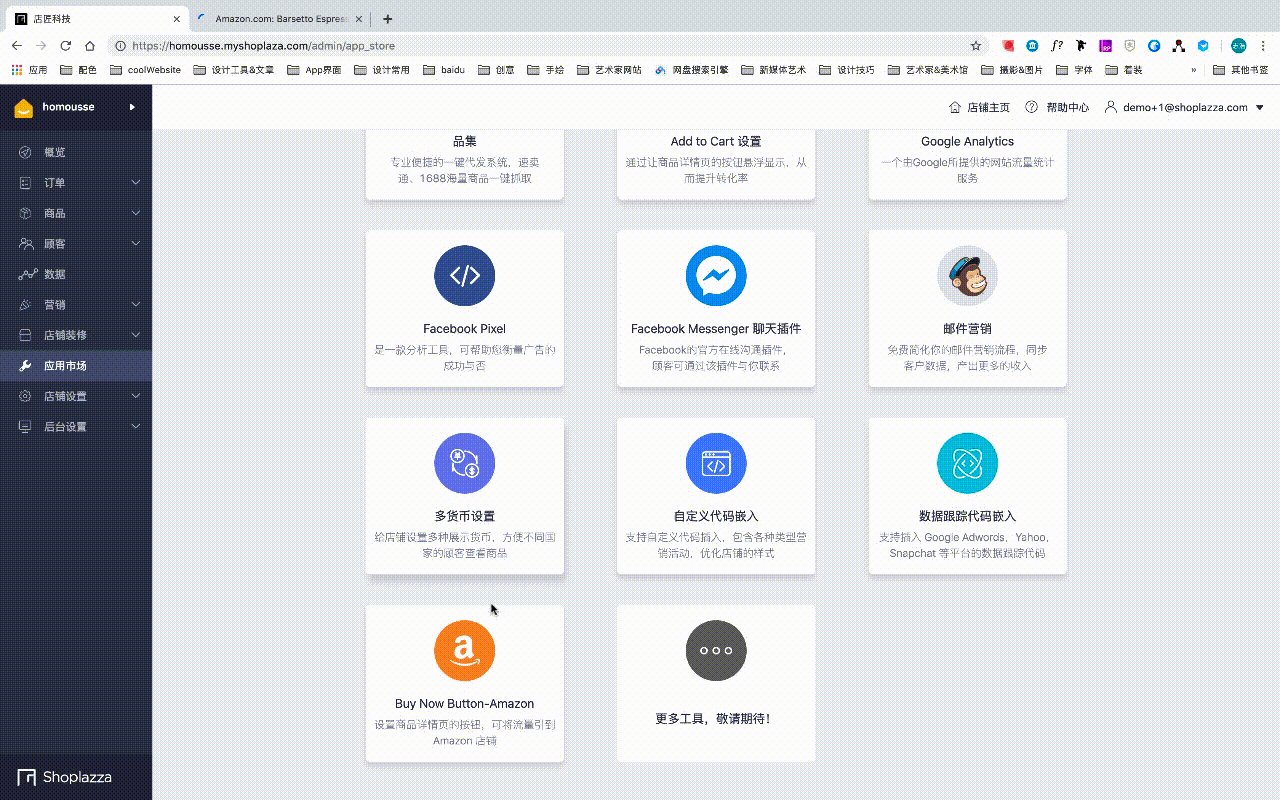Expand store switcher arrow next to homousse
Screen dimensions: 1280x800
pos(132,107)
